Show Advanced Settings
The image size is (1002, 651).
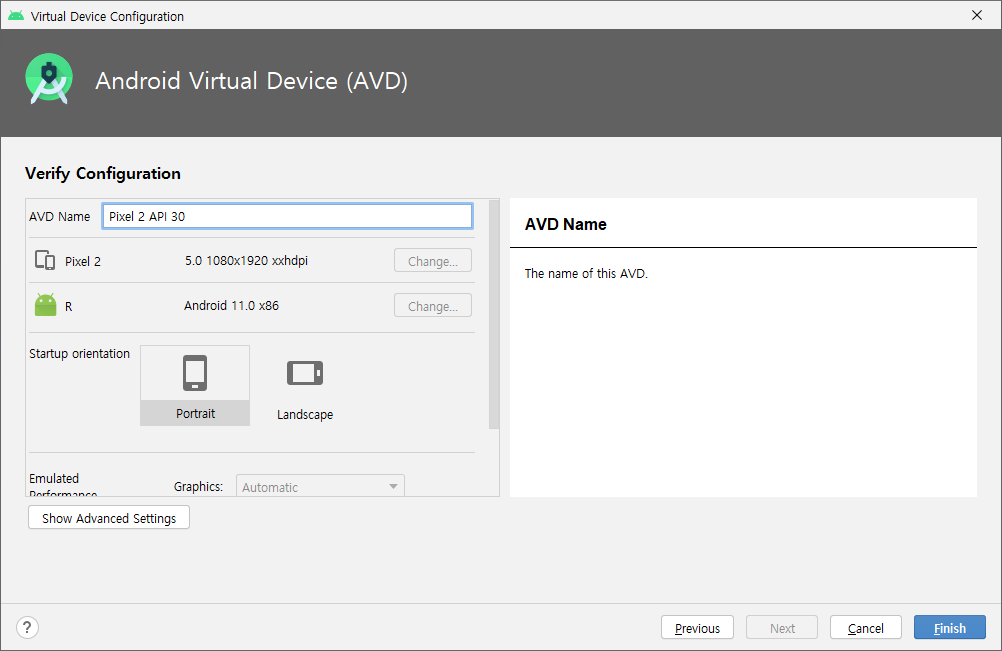point(109,517)
